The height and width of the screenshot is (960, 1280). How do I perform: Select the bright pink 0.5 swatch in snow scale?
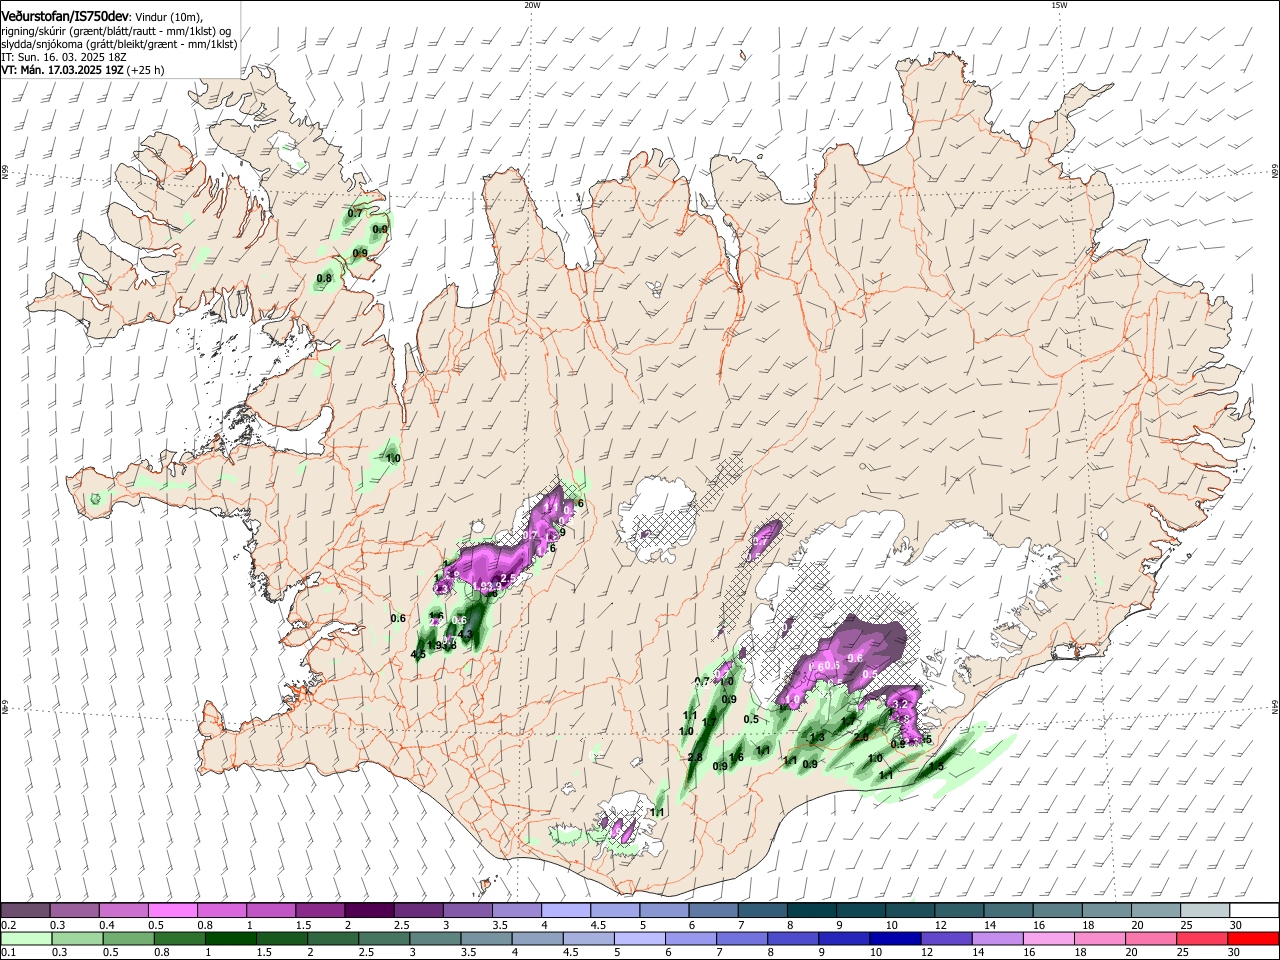[x=173, y=910]
